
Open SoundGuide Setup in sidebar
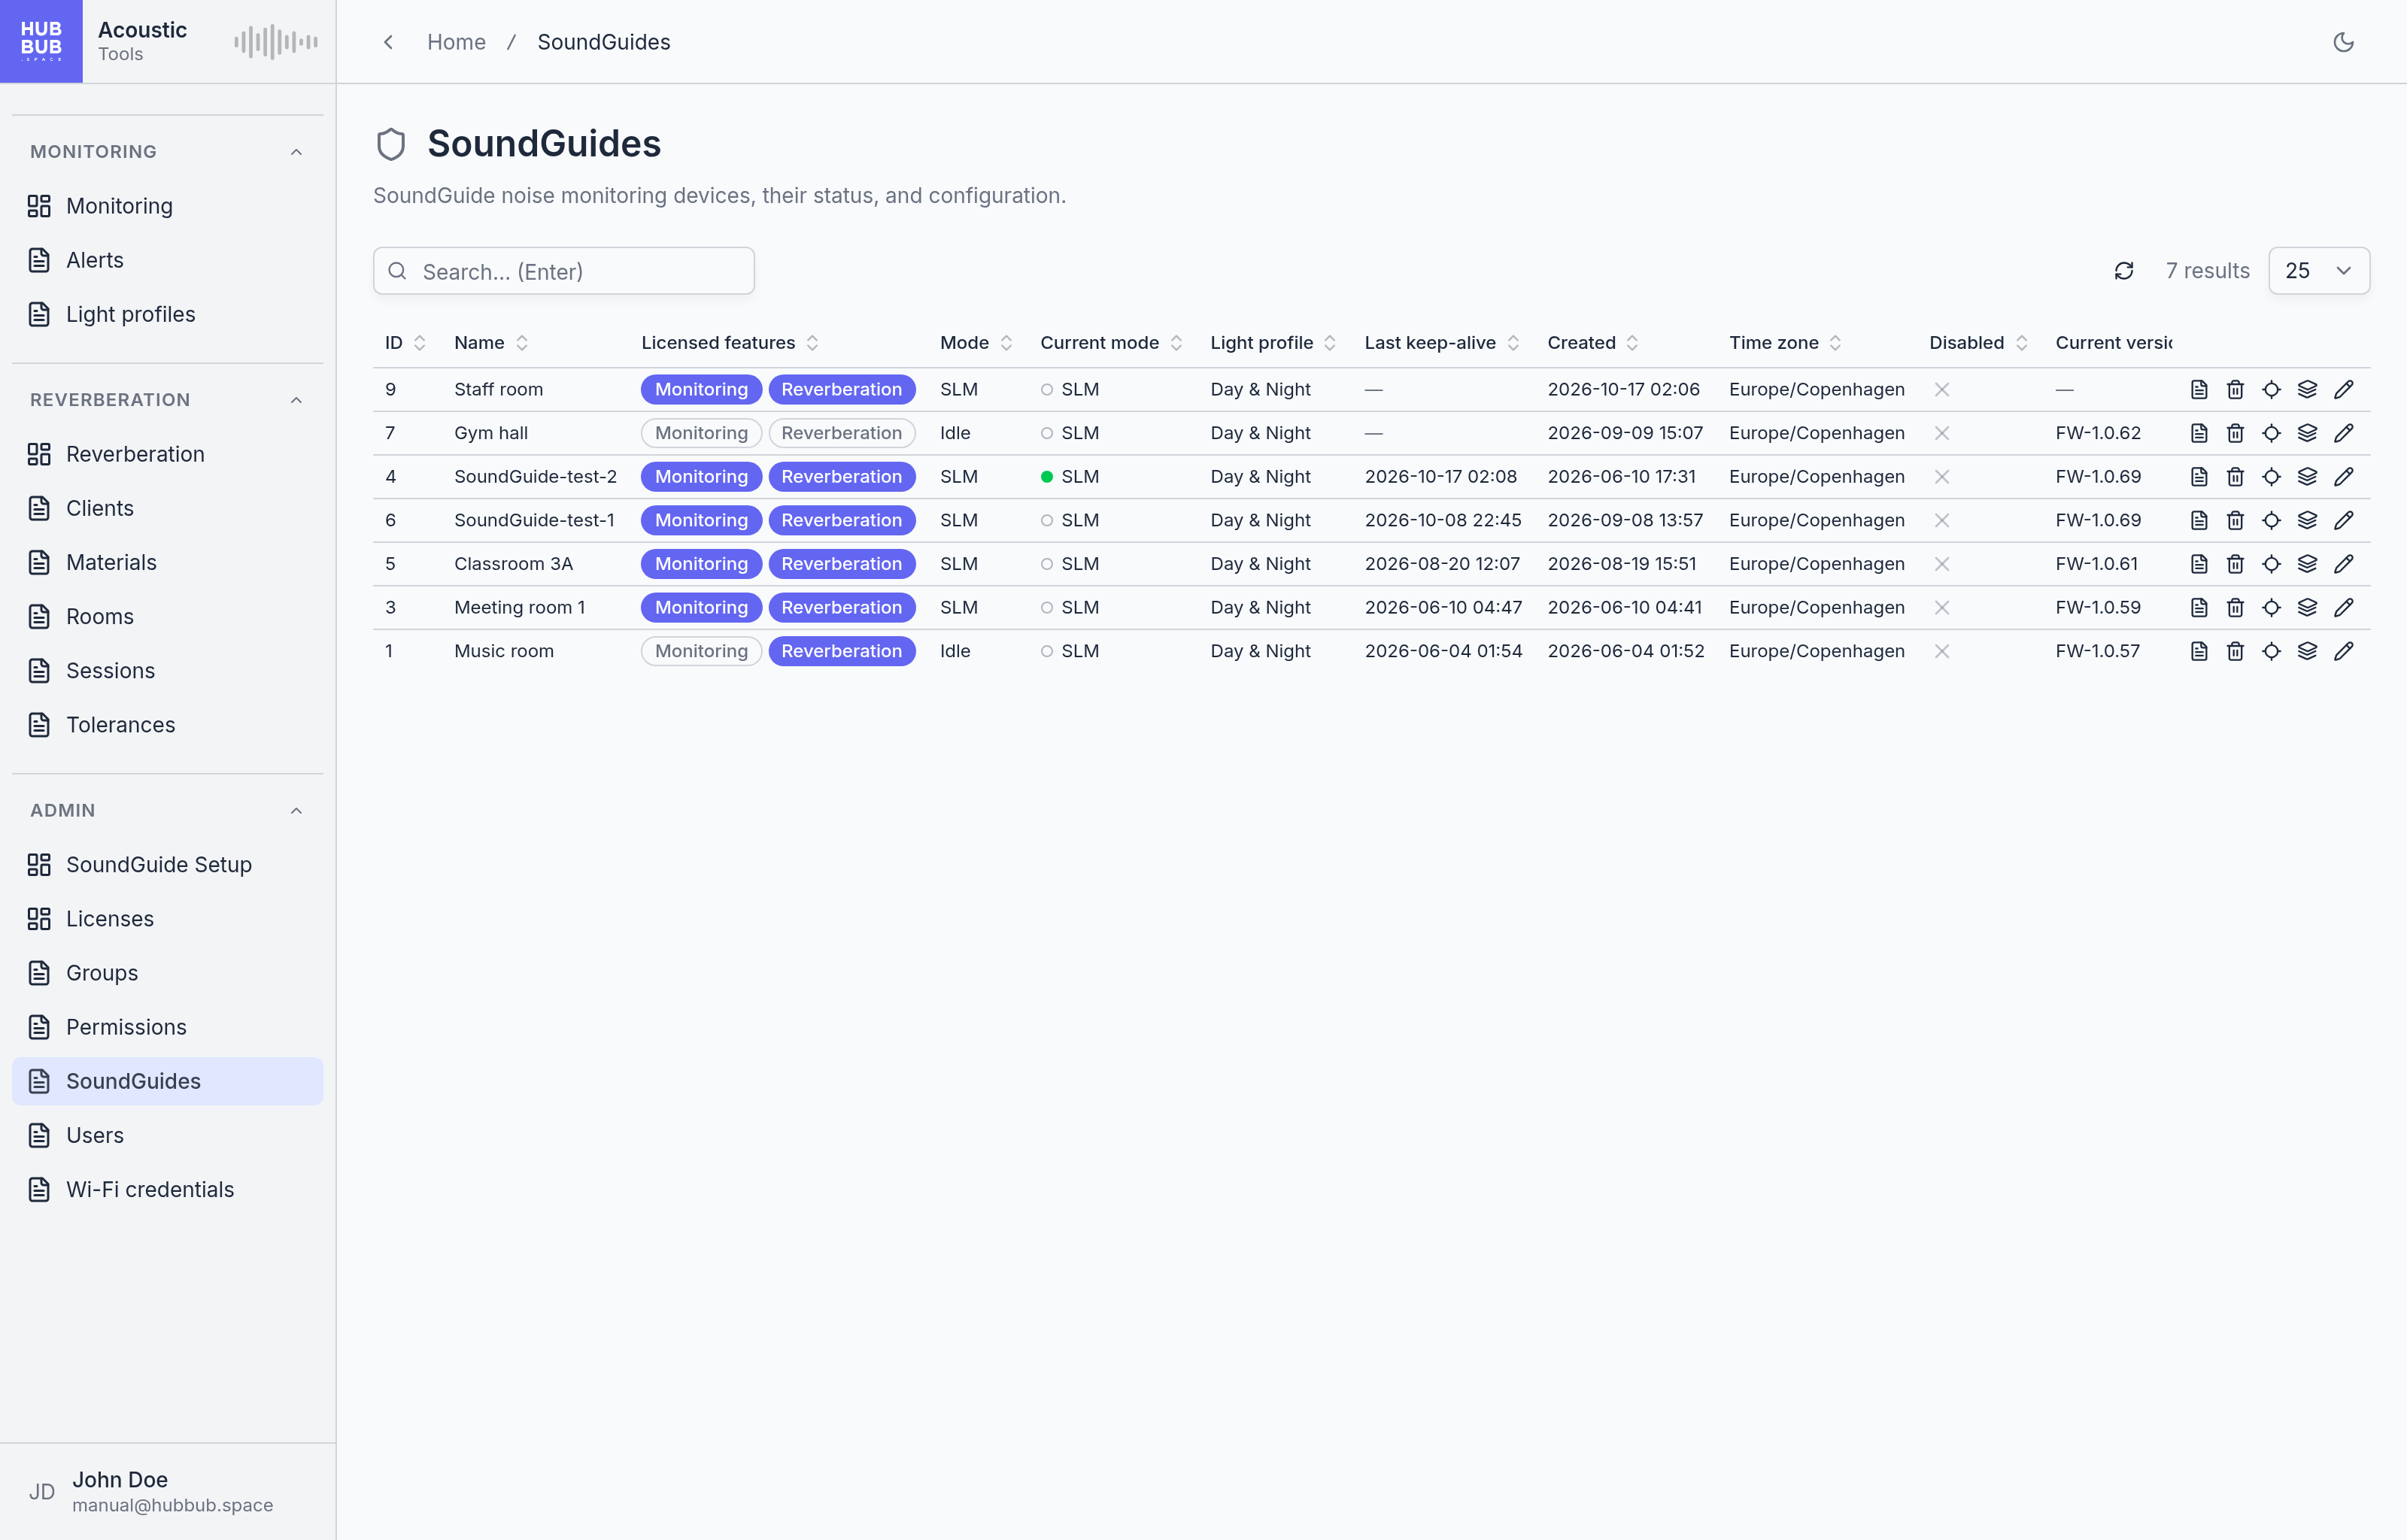(x=167, y=865)
